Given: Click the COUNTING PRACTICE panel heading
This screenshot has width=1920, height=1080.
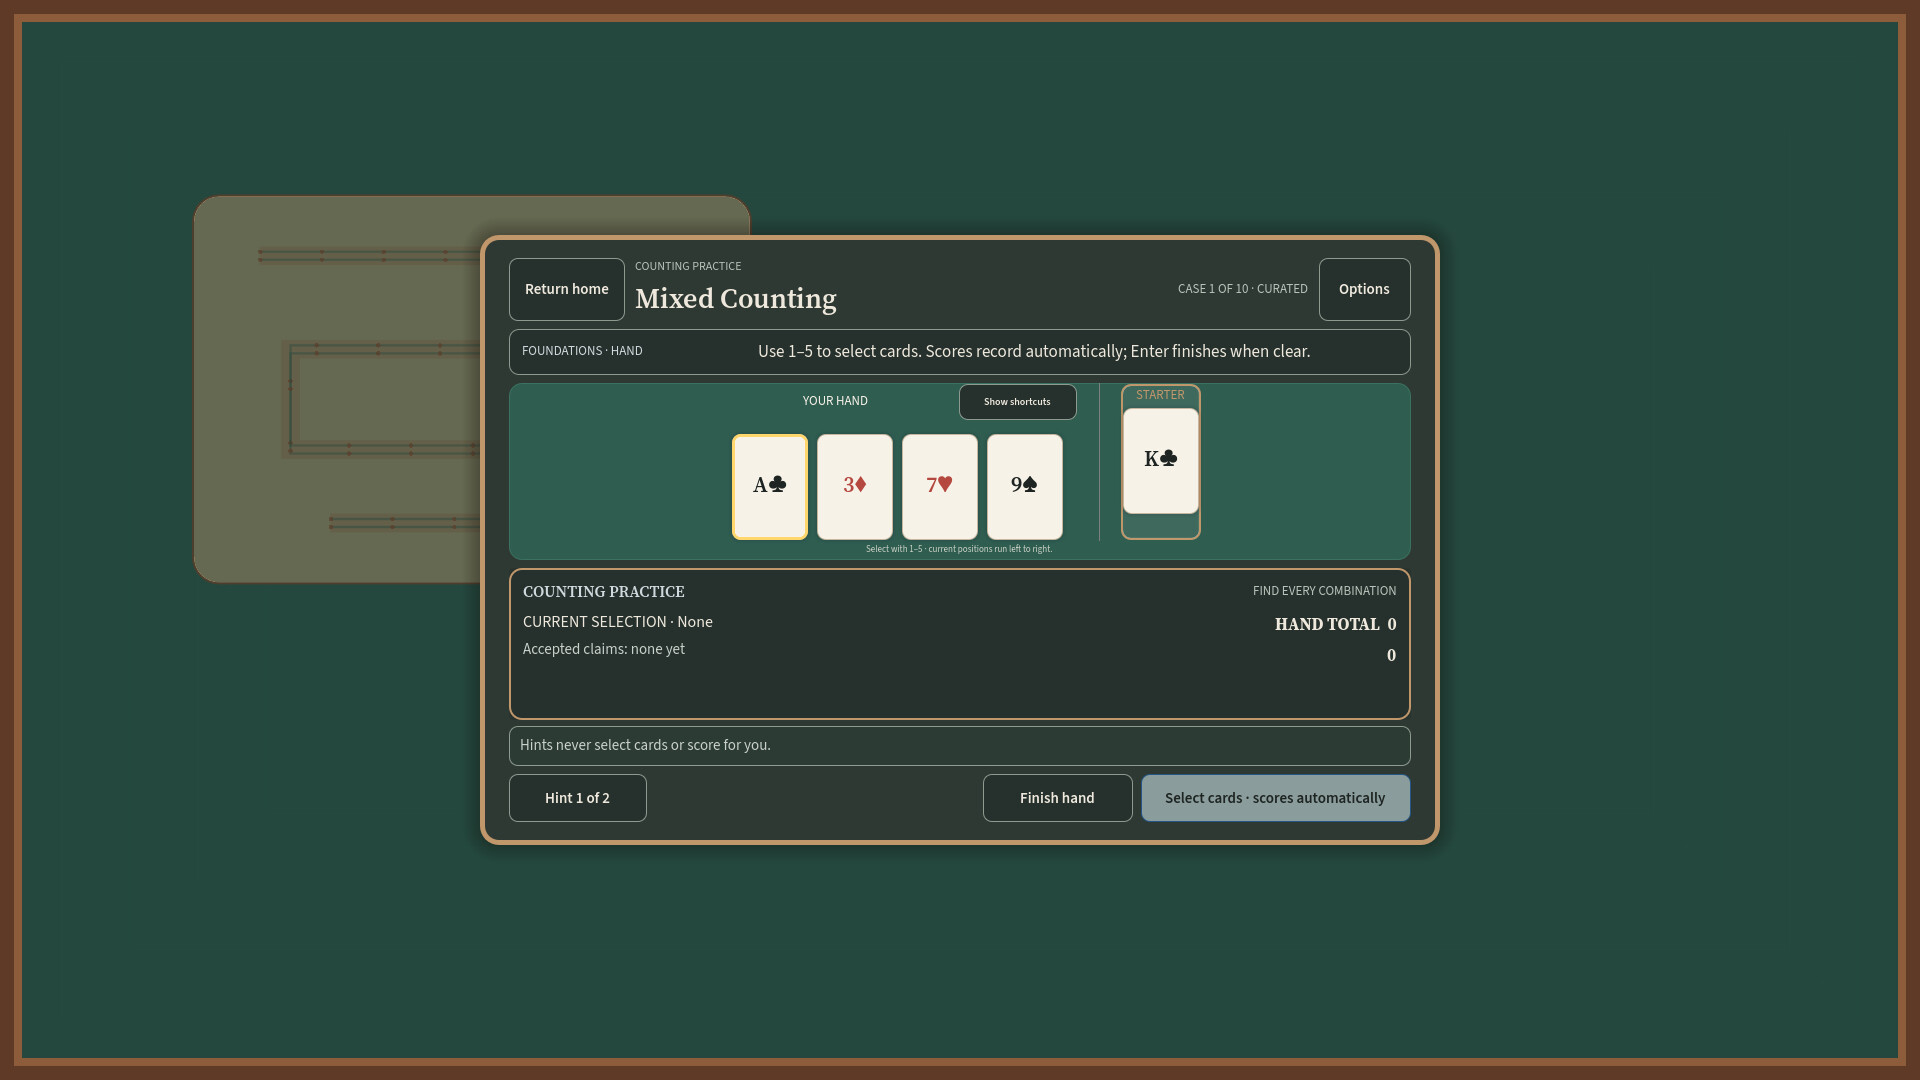Looking at the screenshot, I should click(603, 592).
